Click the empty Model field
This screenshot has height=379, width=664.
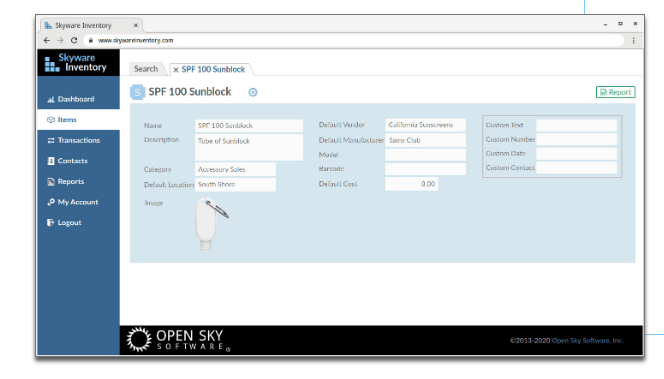[425, 155]
